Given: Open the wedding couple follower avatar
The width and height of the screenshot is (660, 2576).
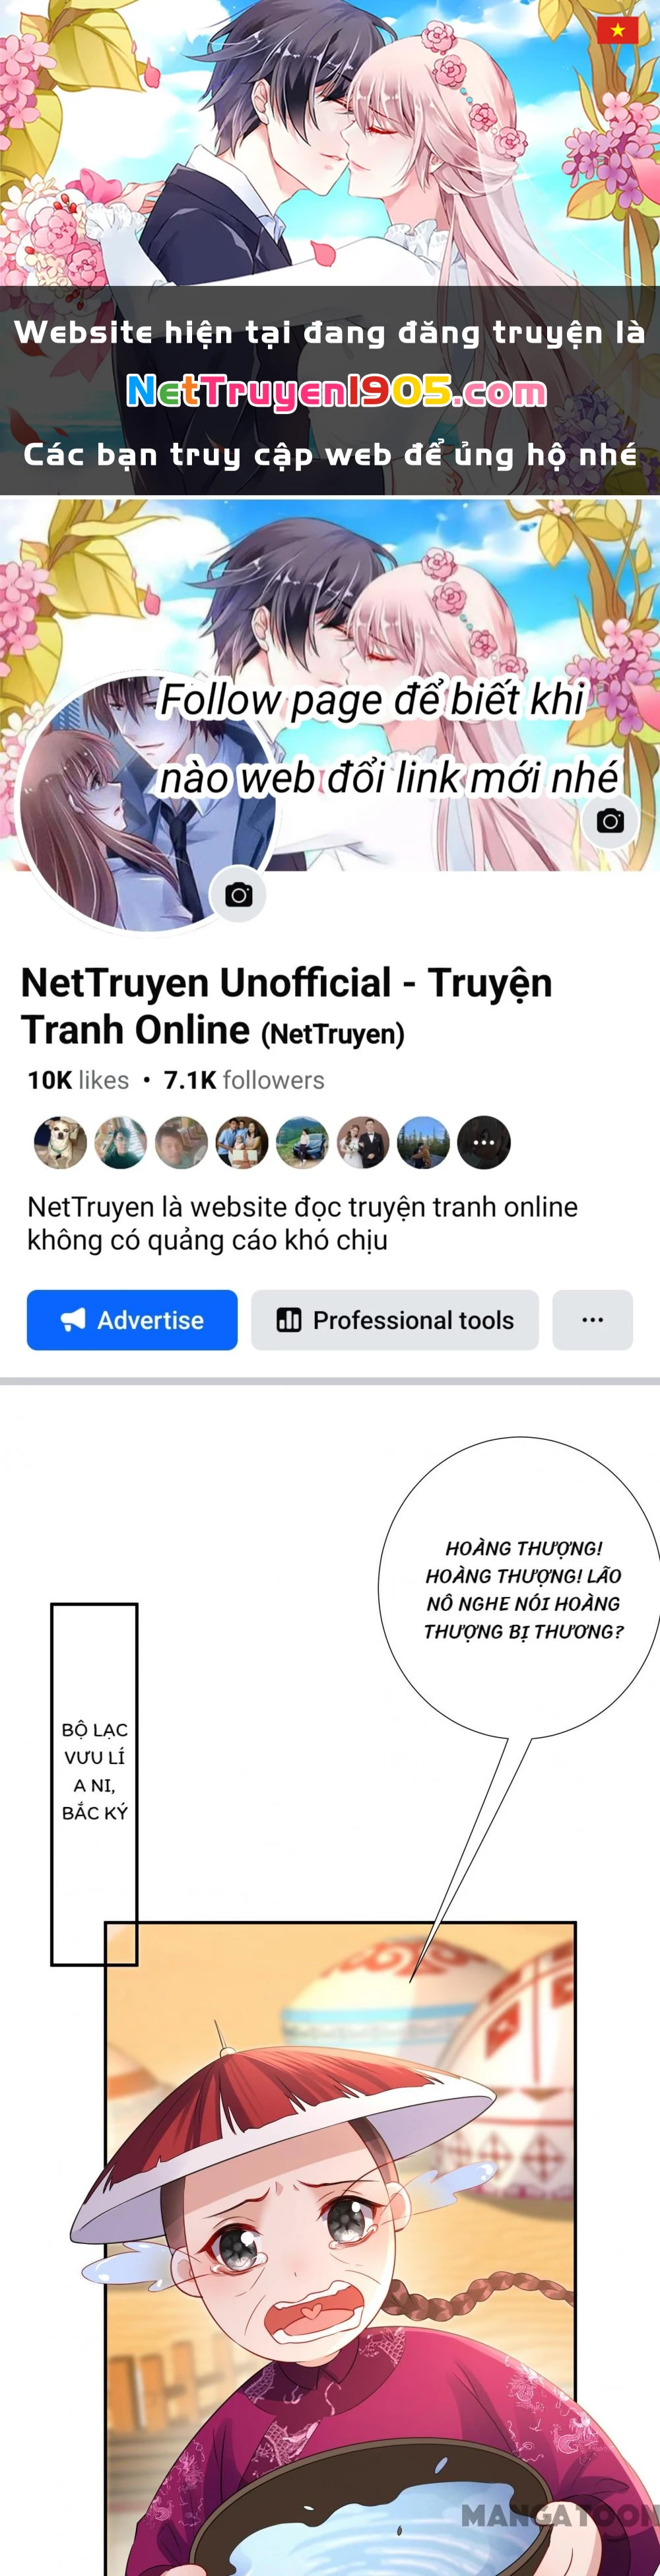Looking at the screenshot, I should pyautogui.click(x=363, y=1142).
